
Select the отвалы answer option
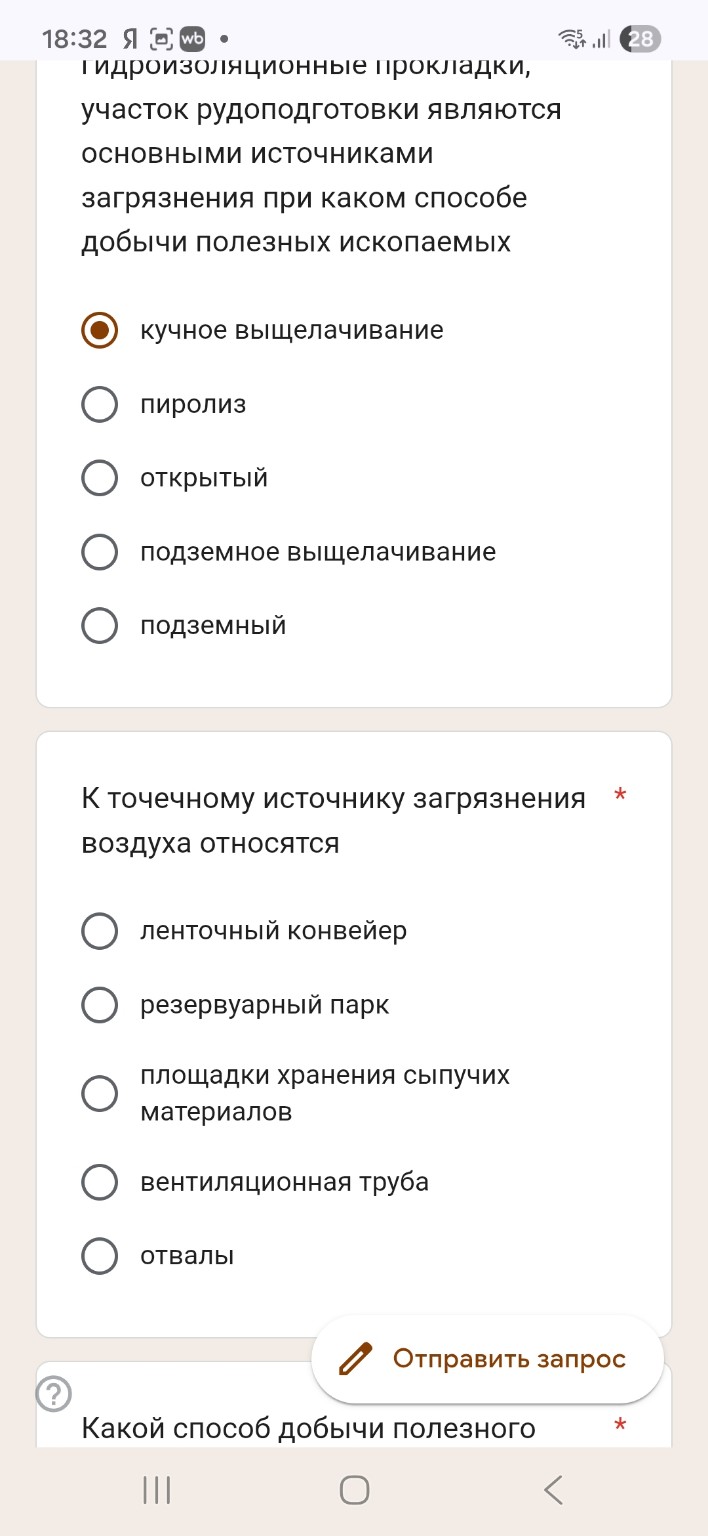(x=99, y=1256)
